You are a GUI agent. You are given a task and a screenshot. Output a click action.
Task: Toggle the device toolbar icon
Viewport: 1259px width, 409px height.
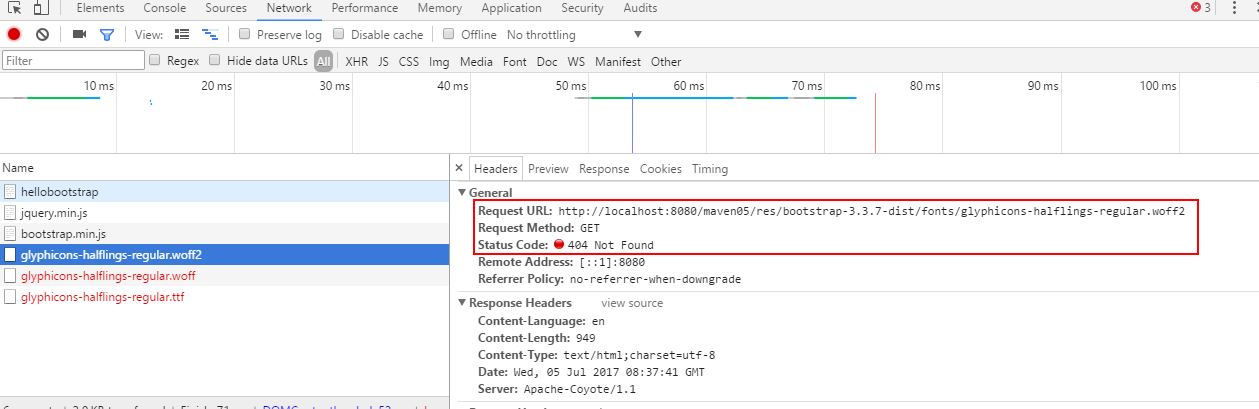click(40, 9)
